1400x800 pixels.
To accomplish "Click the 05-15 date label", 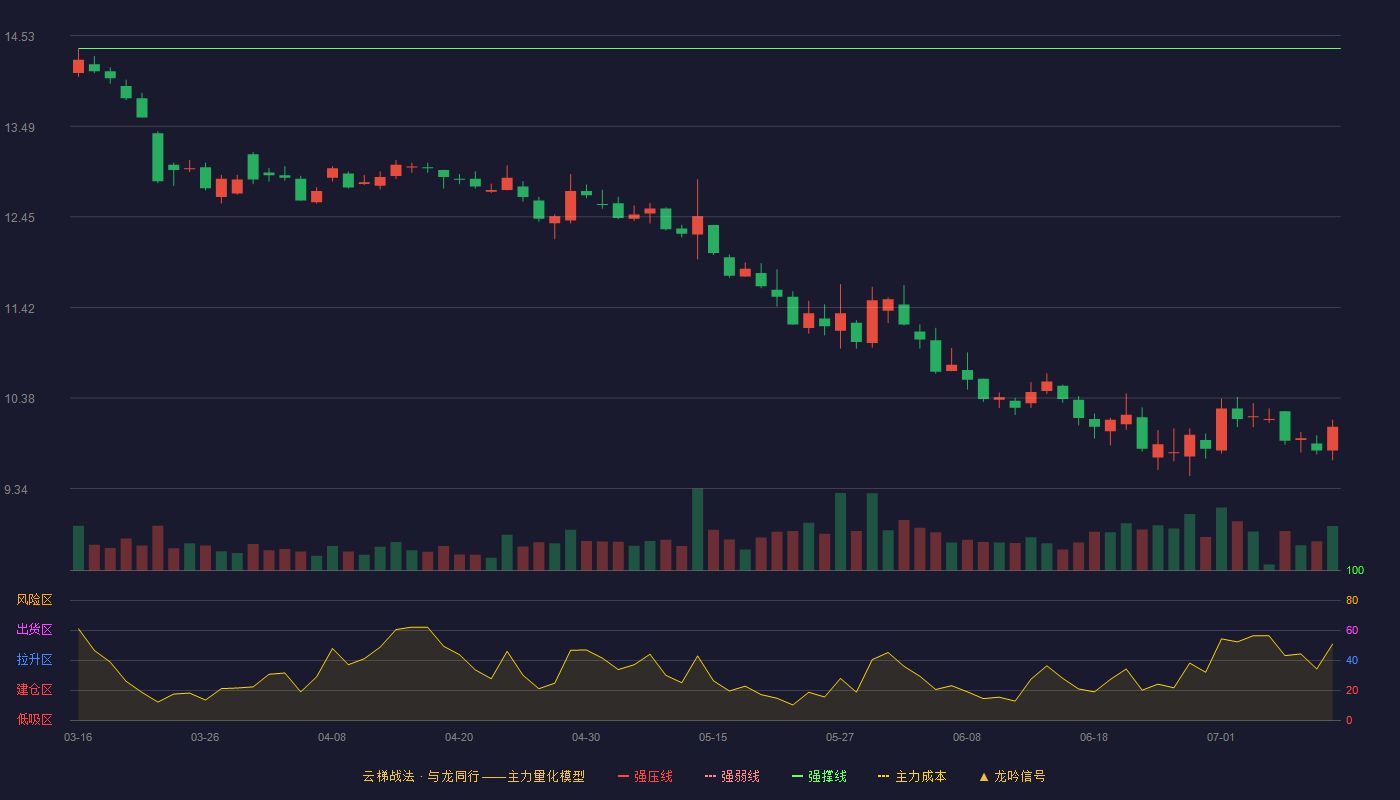I will click(x=713, y=737).
